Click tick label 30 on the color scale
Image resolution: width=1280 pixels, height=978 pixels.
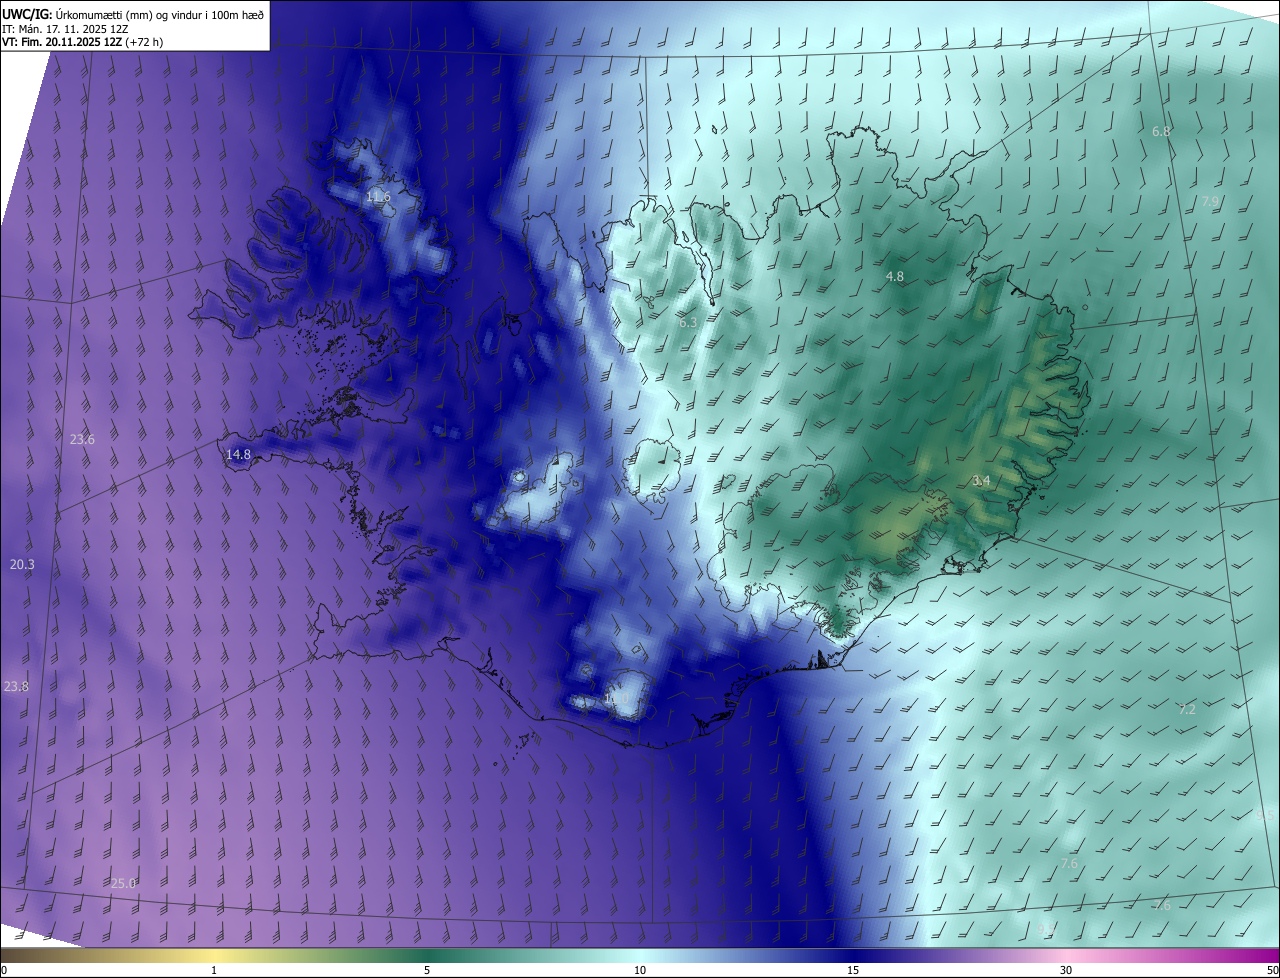[1066, 970]
